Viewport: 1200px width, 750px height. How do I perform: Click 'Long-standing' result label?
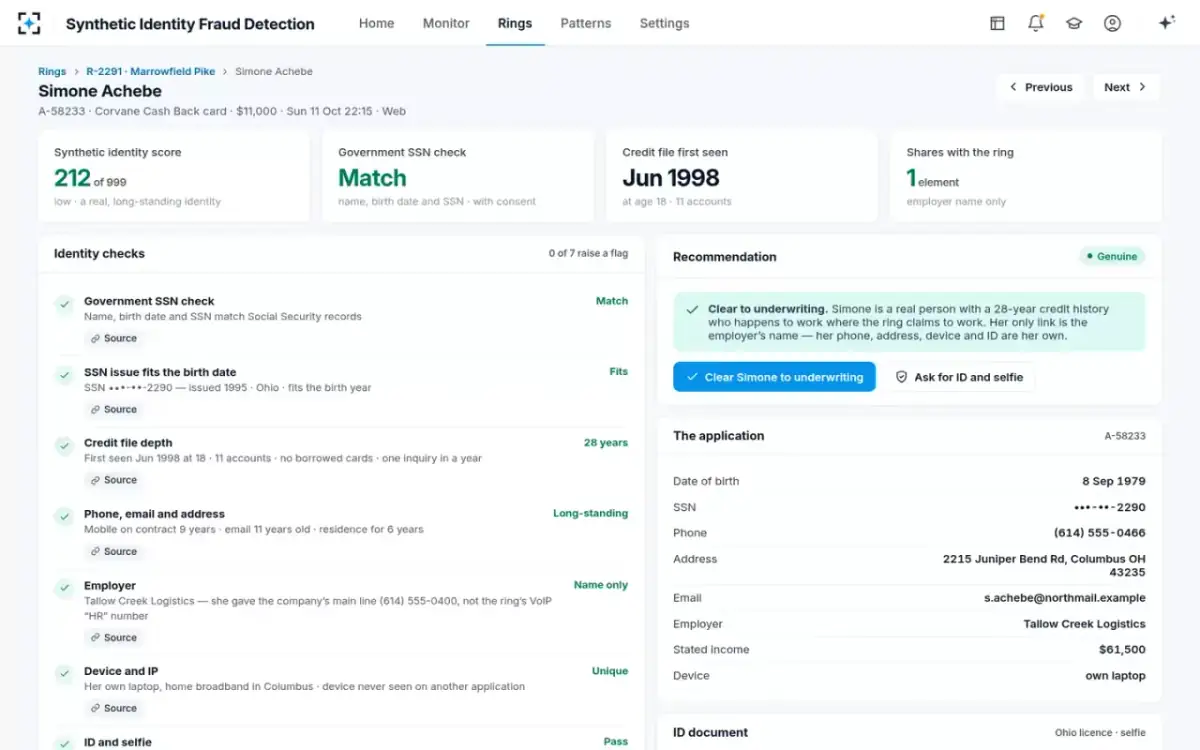point(591,514)
